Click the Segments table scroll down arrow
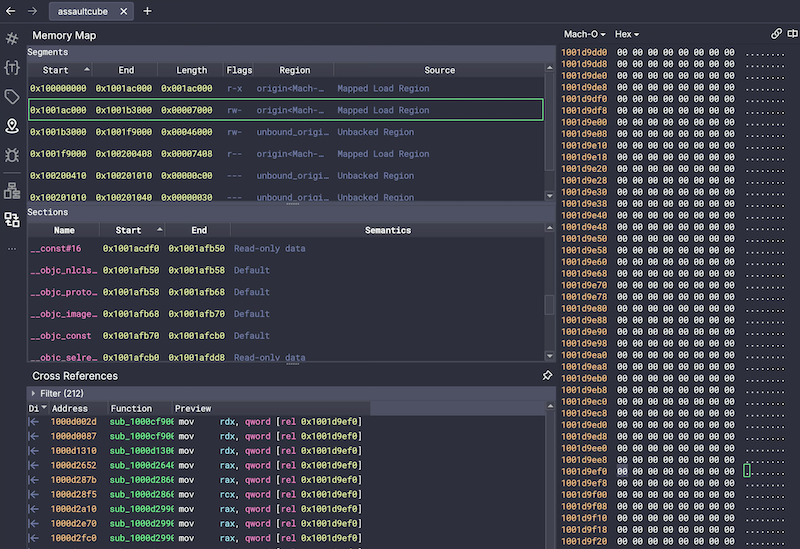 pos(549,197)
